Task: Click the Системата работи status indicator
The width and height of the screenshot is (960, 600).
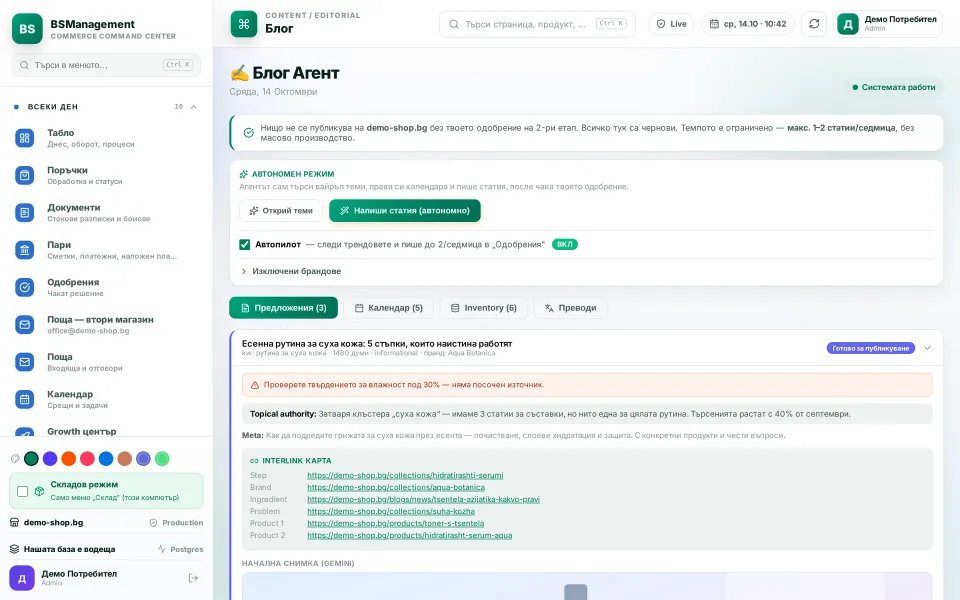Action: tap(894, 88)
